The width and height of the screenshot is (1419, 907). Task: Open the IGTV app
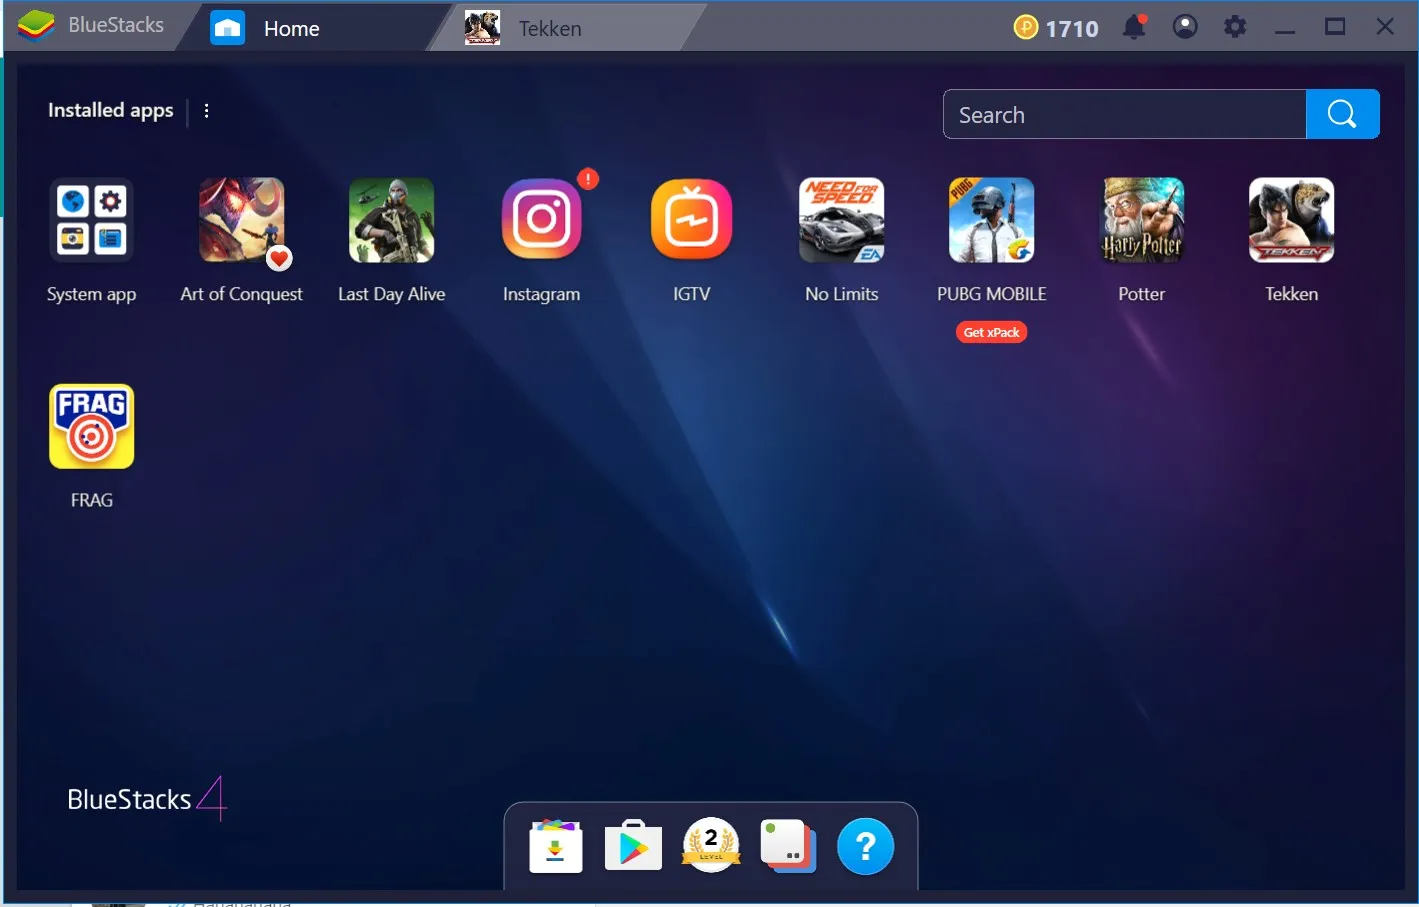pos(691,220)
